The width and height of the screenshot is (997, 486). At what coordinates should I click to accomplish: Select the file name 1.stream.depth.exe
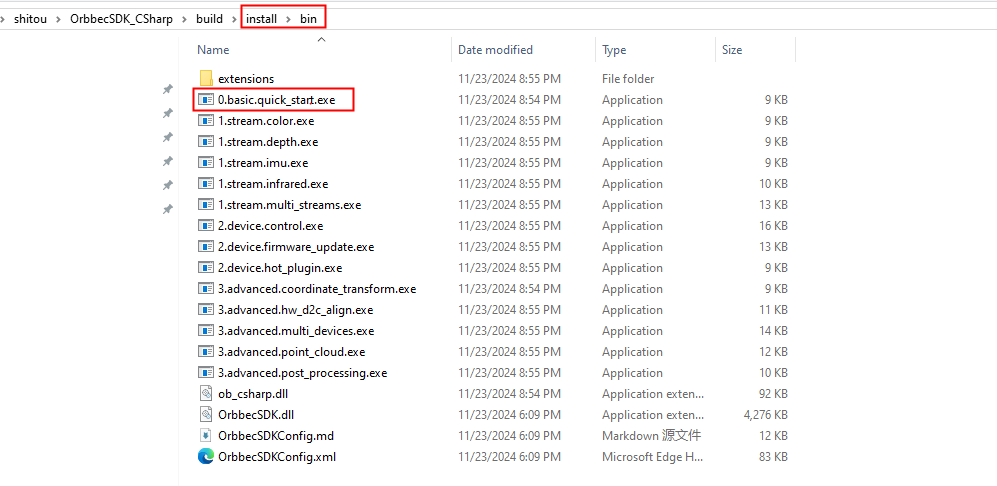tap(268, 141)
